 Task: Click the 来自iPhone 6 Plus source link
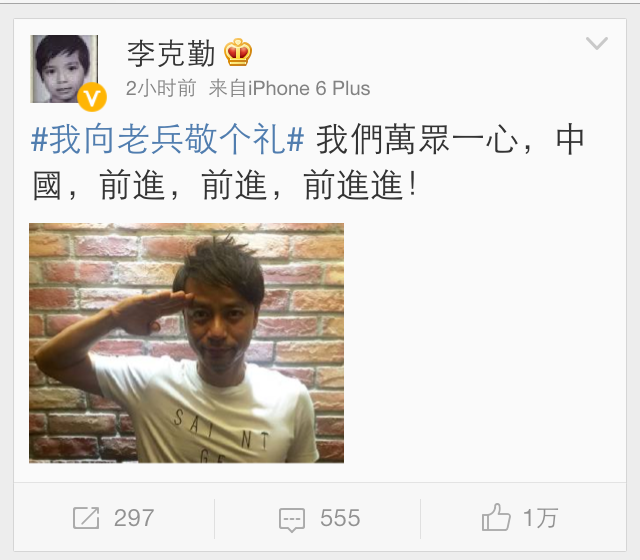[x=289, y=89]
